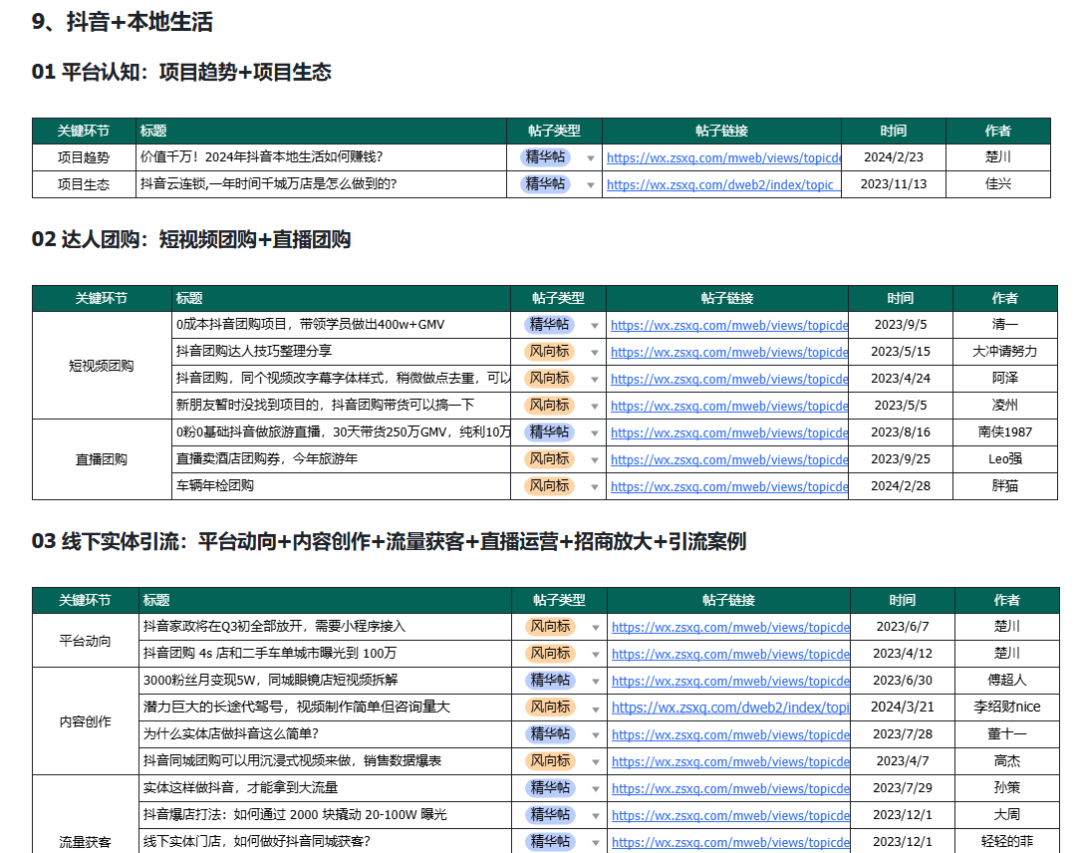Screen dimensions: 1080x853
Task: Select the author cell 傅超人
Action: (1006, 680)
